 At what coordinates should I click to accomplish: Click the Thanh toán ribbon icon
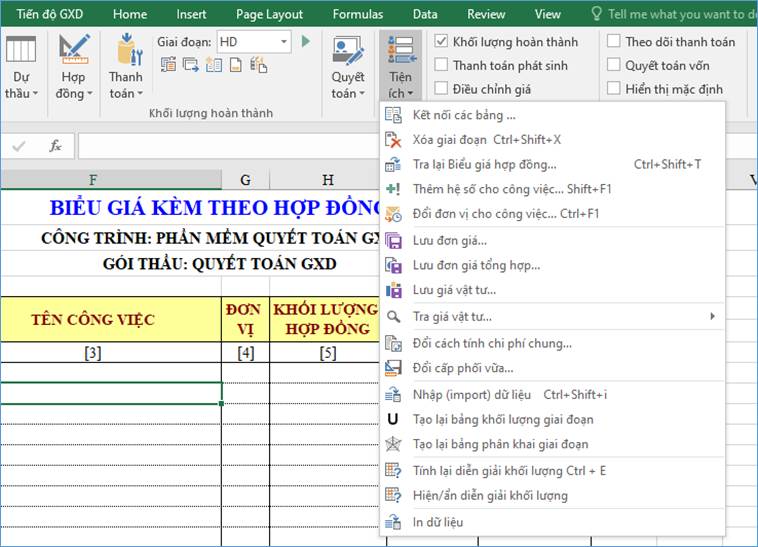click(126, 52)
